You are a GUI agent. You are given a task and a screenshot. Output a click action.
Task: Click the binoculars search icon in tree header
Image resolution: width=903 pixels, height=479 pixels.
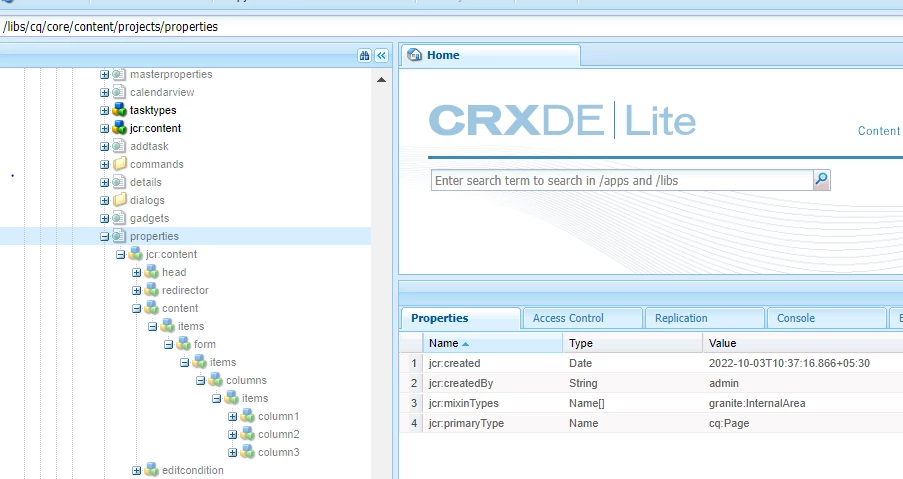coord(364,55)
